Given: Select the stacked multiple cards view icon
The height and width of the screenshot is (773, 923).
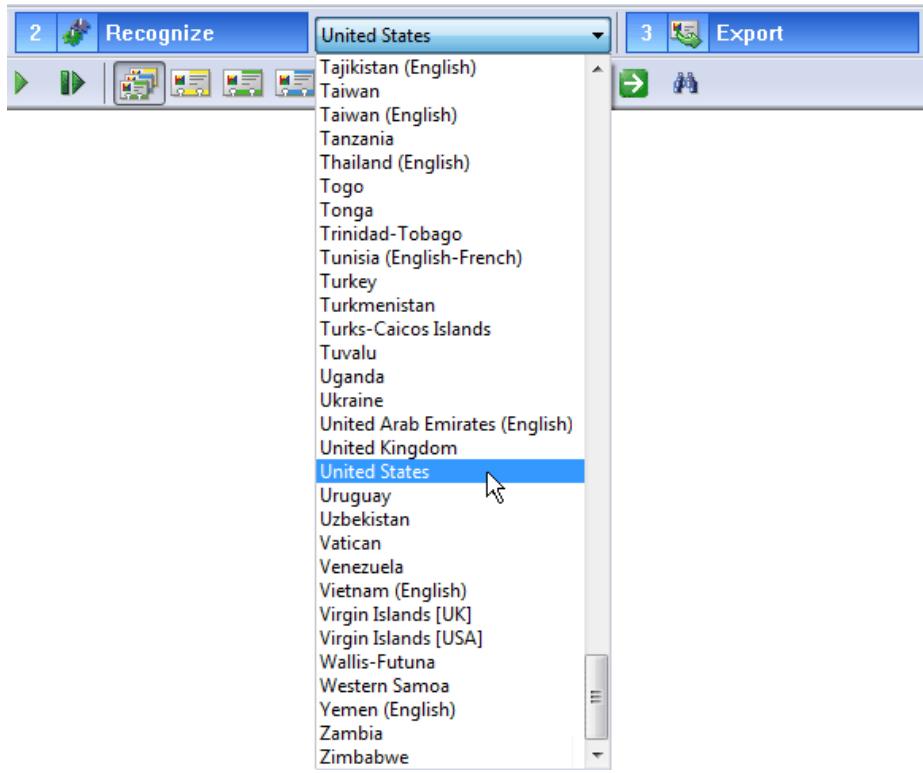Looking at the screenshot, I should (139, 83).
